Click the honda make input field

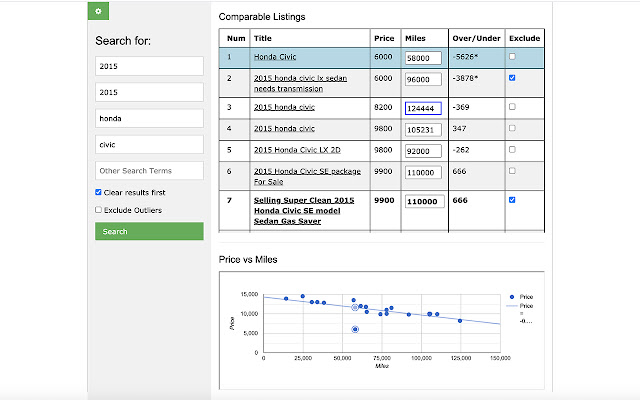pos(149,118)
